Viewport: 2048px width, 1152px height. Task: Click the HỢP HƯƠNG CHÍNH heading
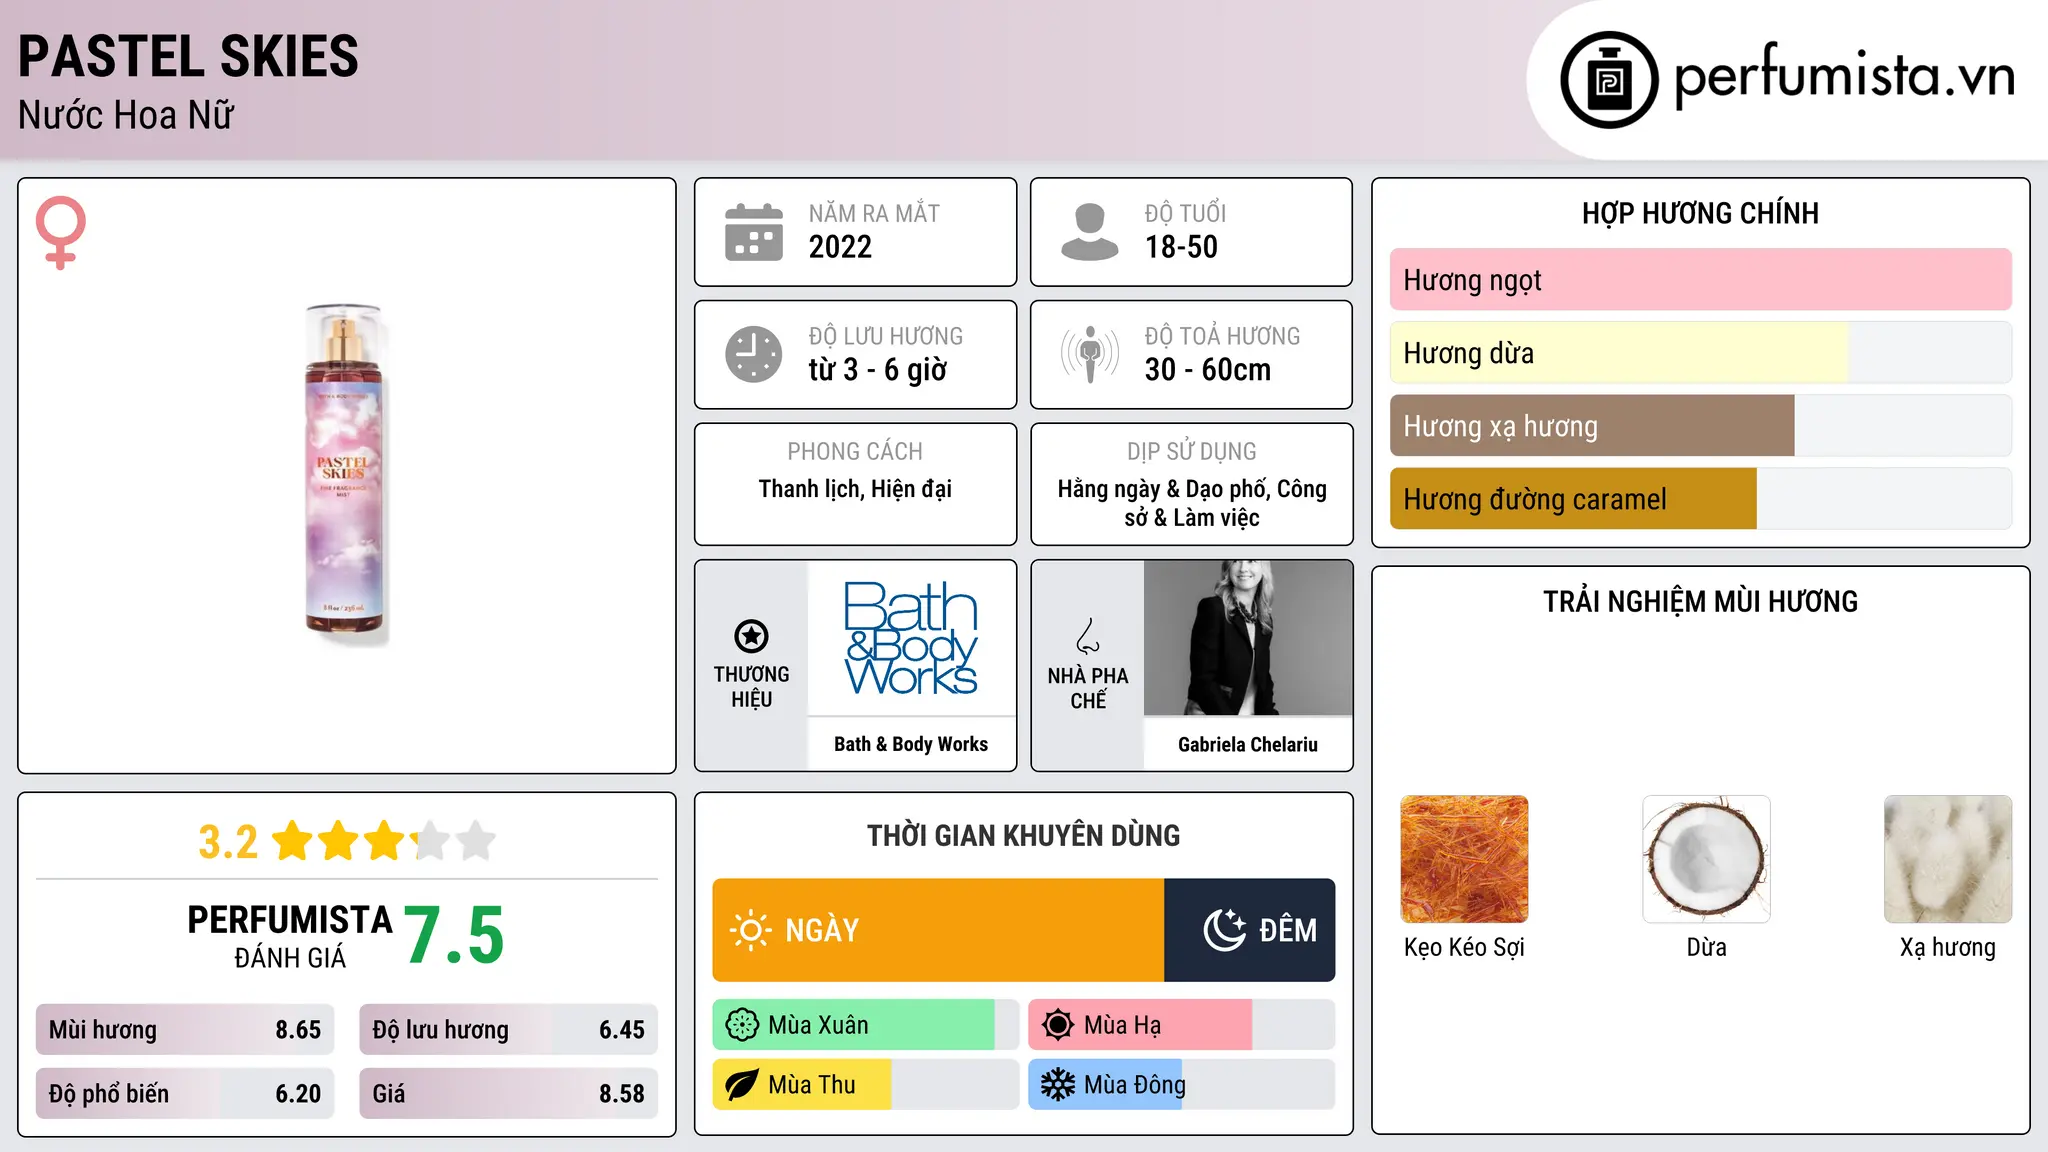(x=1700, y=213)
